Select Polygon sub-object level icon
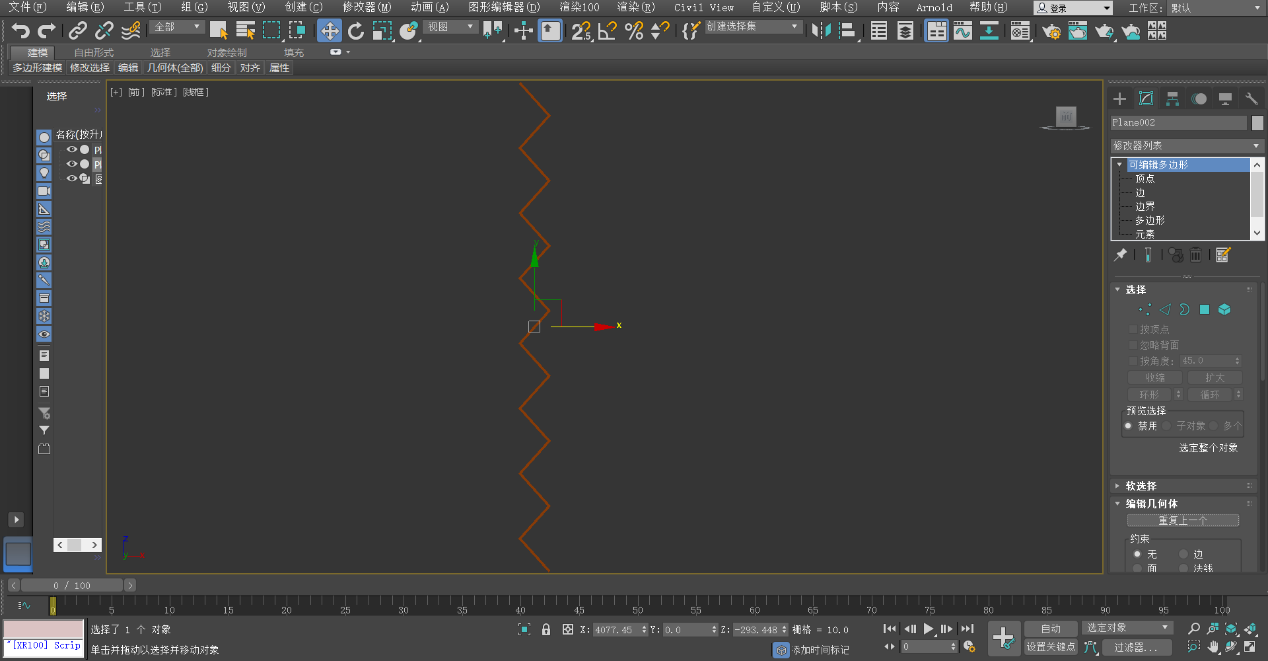Viewport: 1268px width, 661px height. pos(1205,310)
